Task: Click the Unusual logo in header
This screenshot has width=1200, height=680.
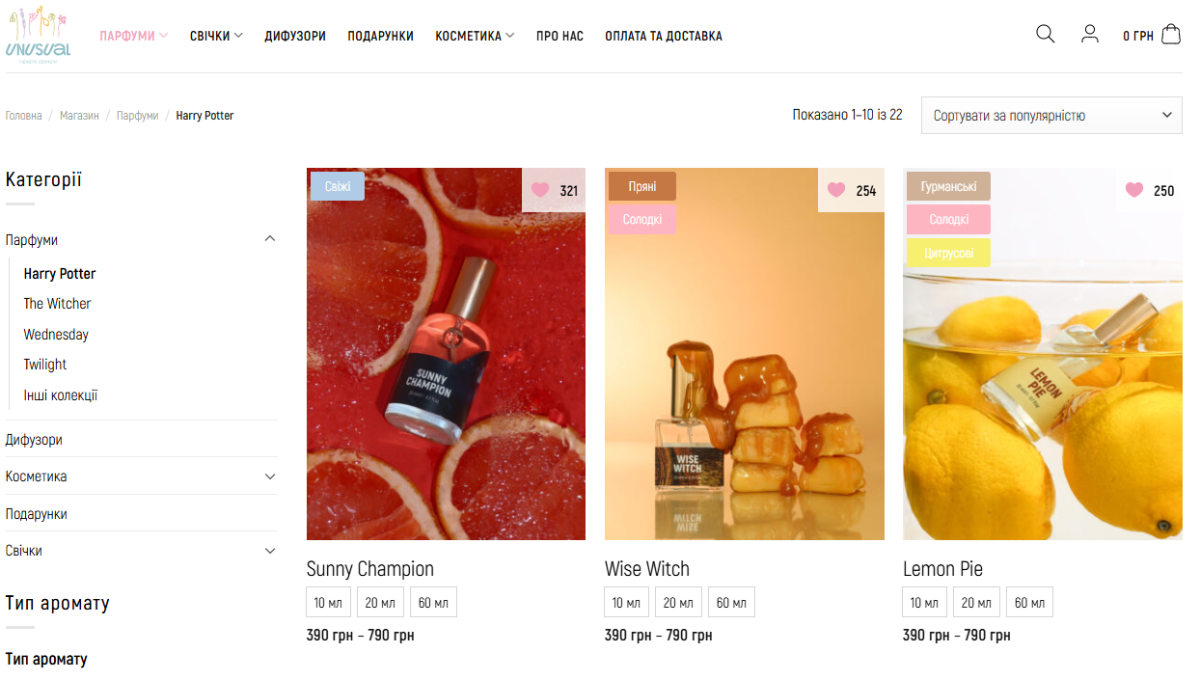Action: tap(38, 36)
